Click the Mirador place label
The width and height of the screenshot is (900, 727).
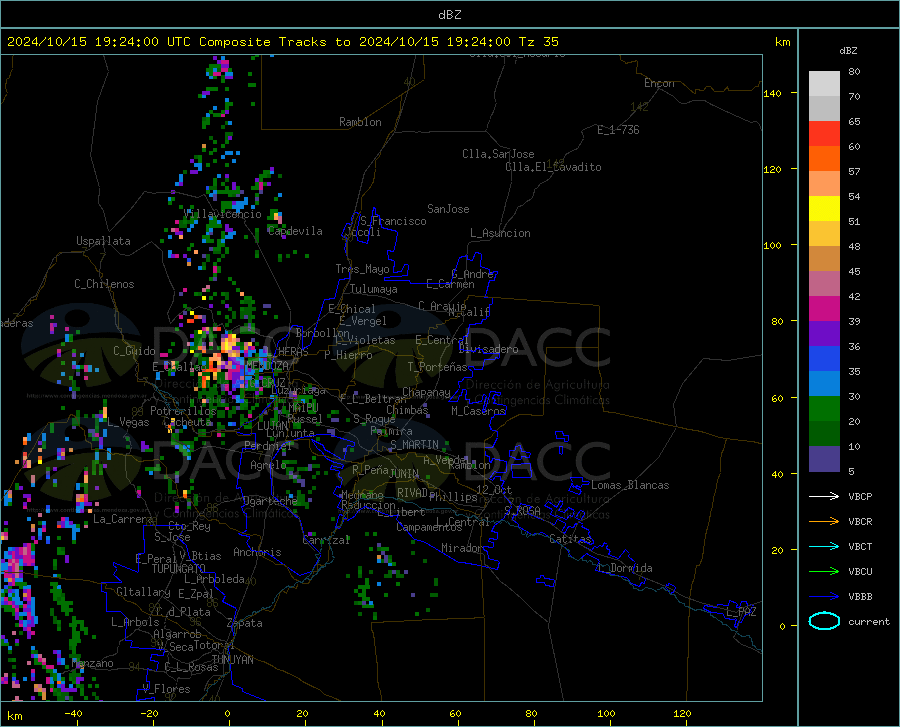tap(462, 548)
